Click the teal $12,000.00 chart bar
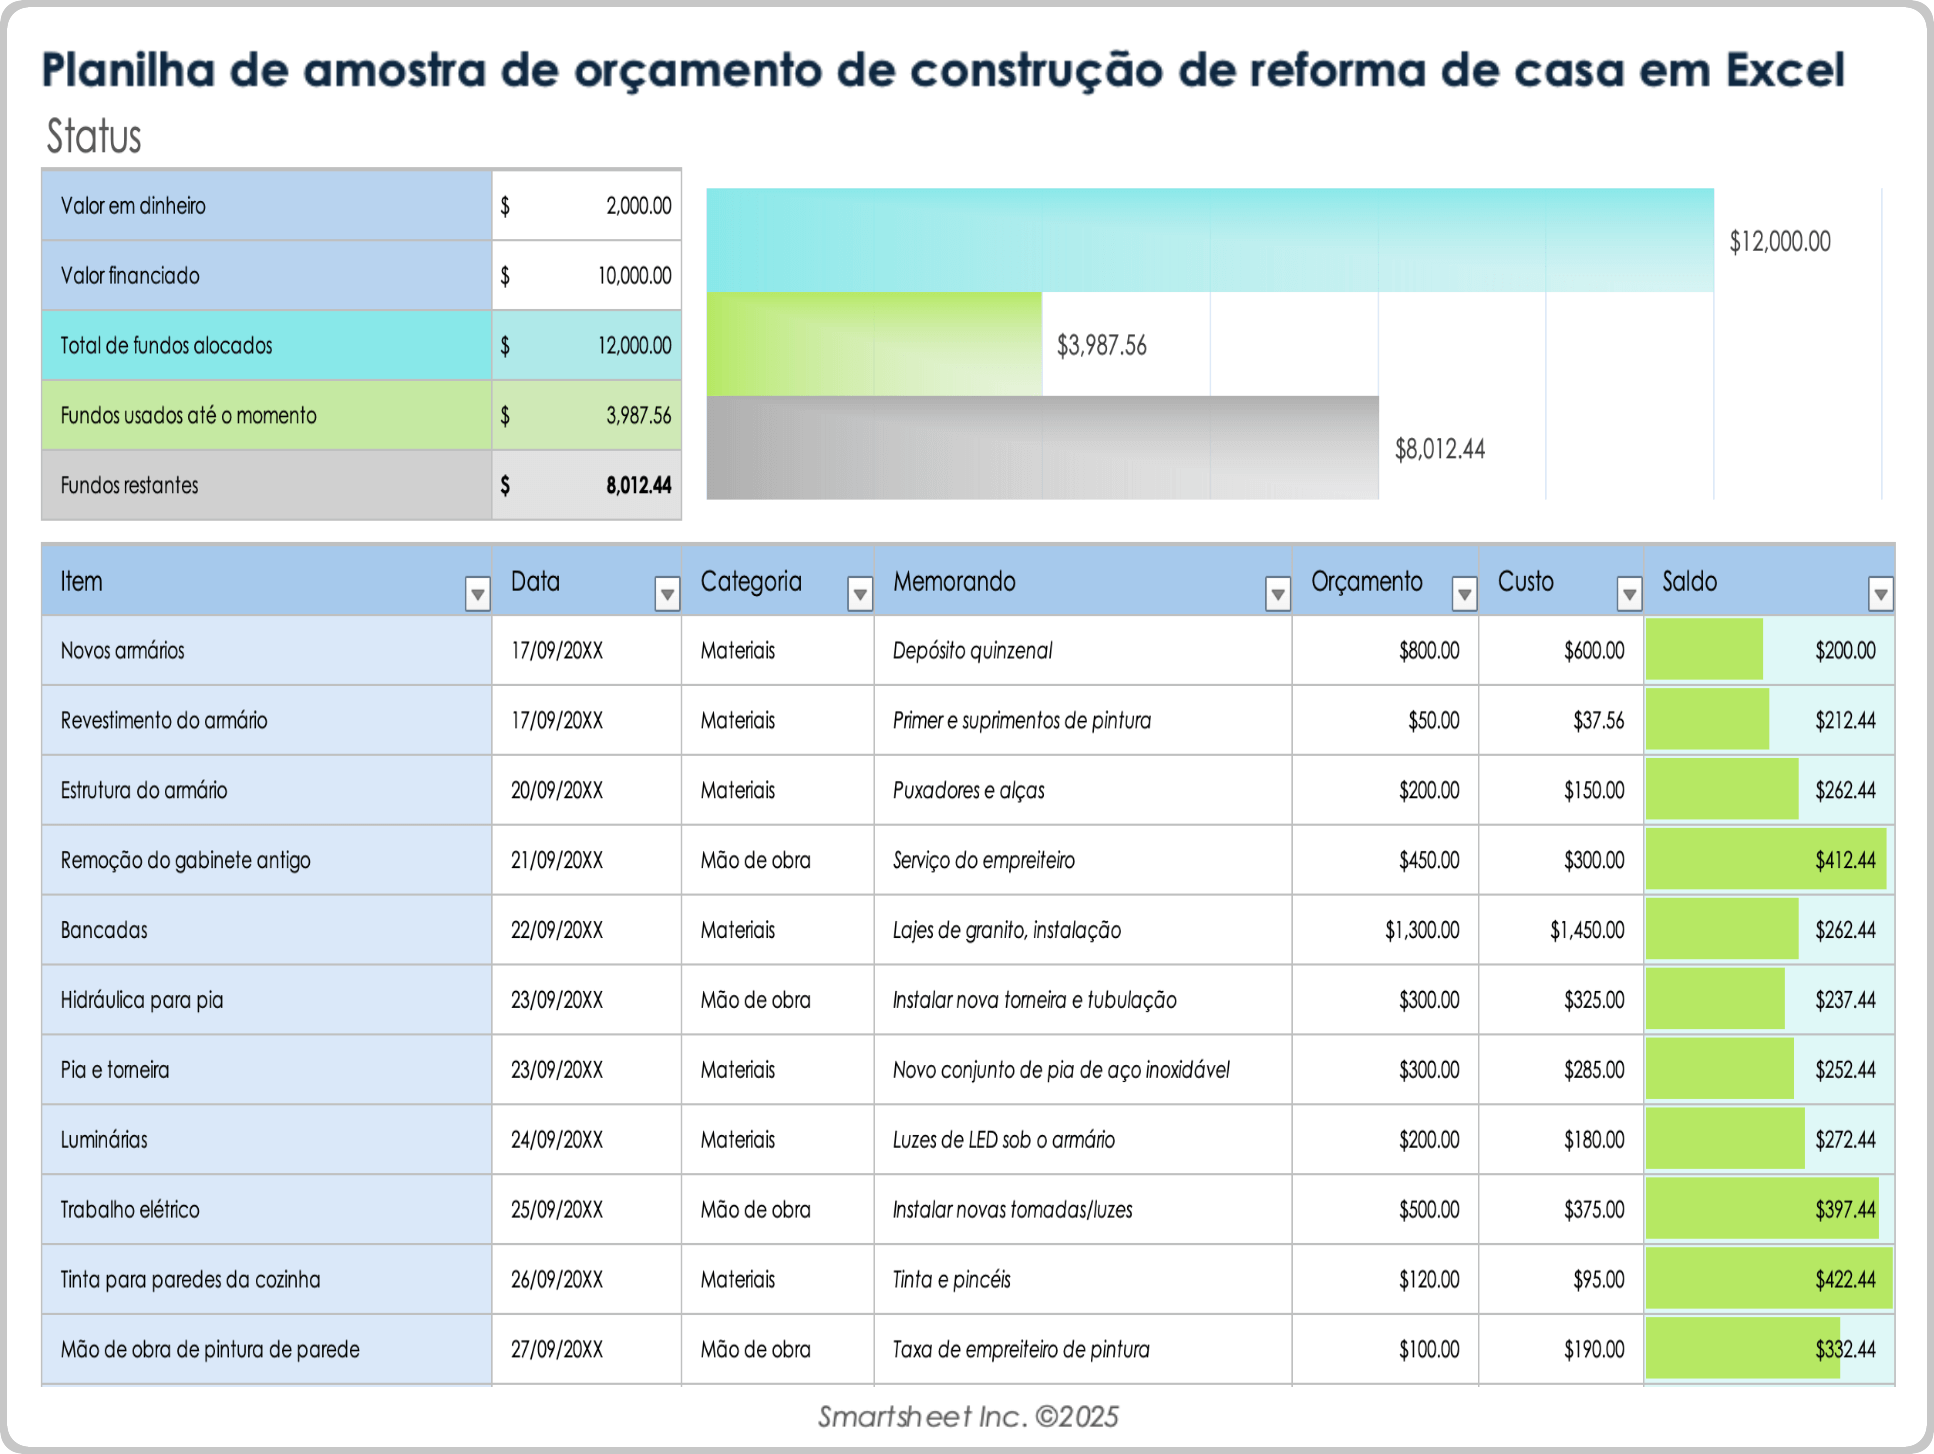1934x1454 pixels. coord(1210,240)
